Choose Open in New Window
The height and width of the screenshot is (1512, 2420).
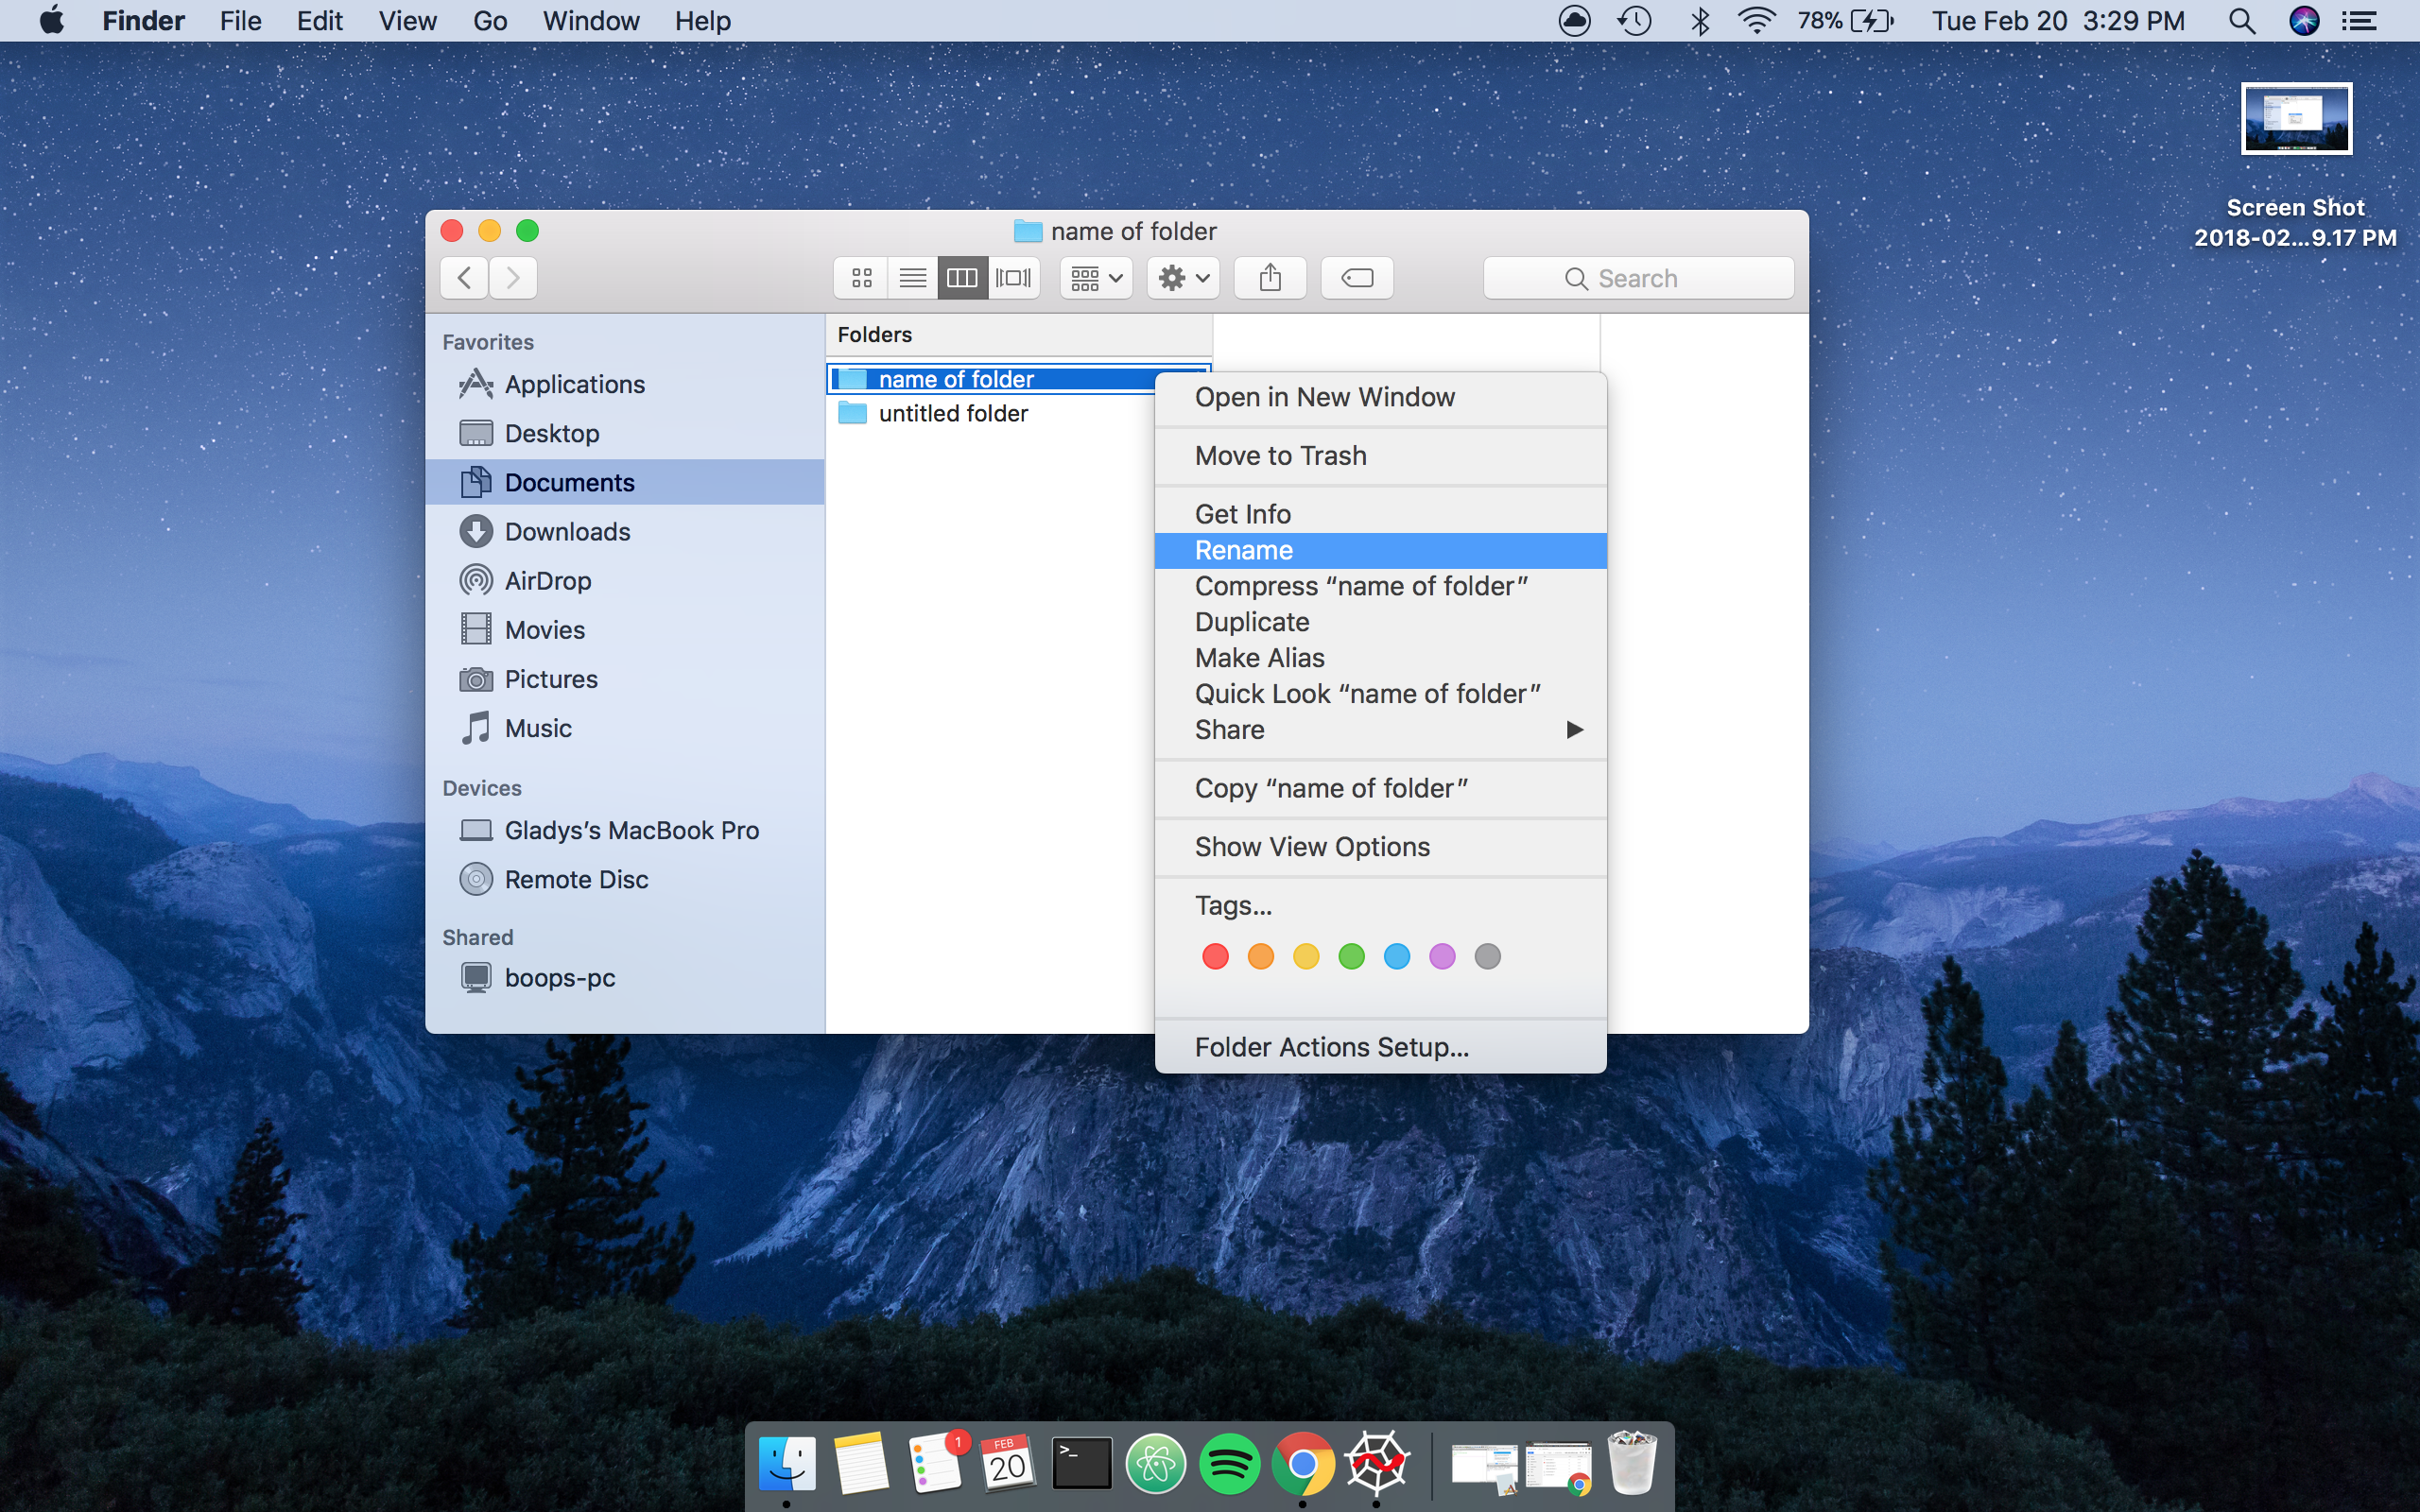tap(1380, 397)
